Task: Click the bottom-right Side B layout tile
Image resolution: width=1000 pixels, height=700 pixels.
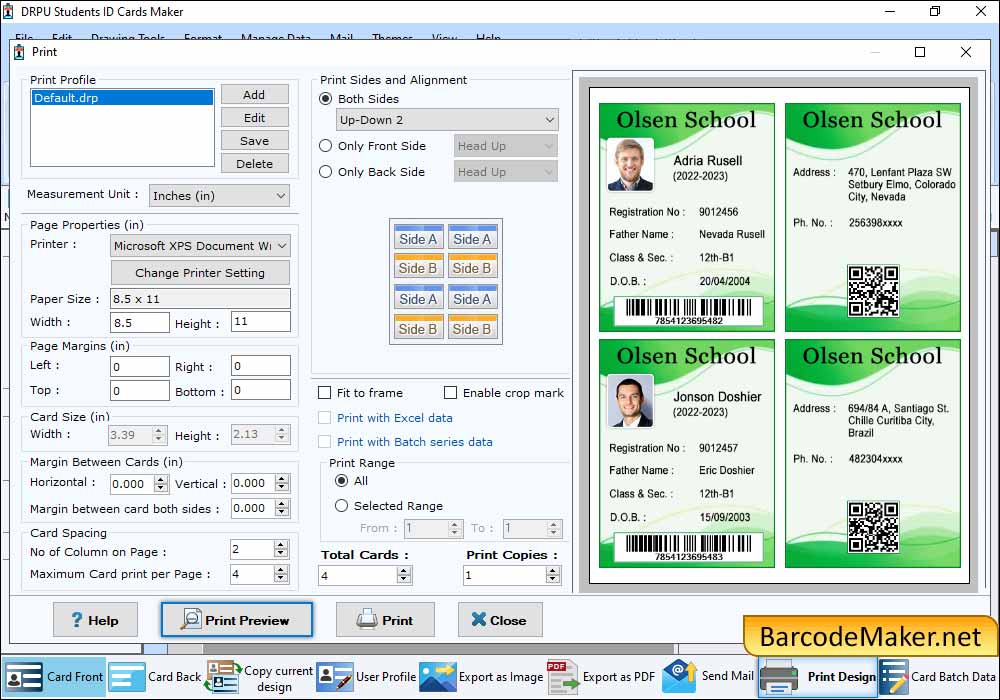Action: point(472,328)
